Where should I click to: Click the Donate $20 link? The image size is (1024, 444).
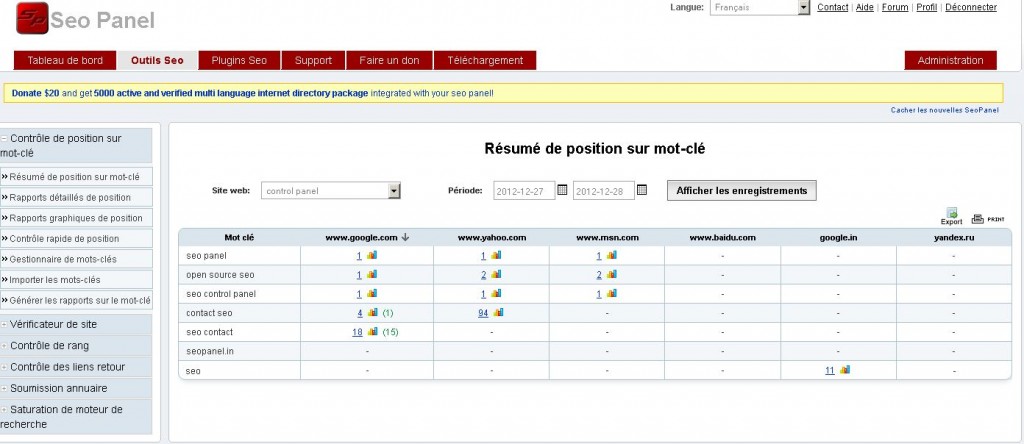point(35,93)
